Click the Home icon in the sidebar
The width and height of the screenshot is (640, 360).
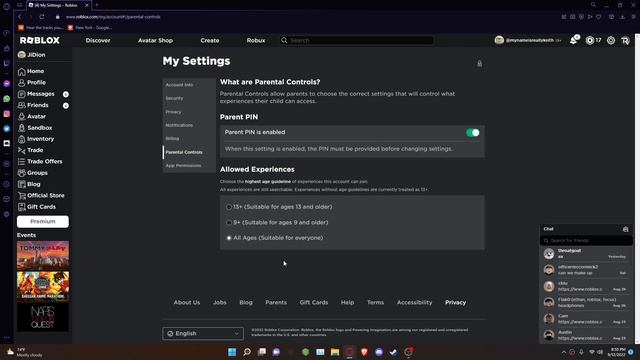(x=22, y=71)
